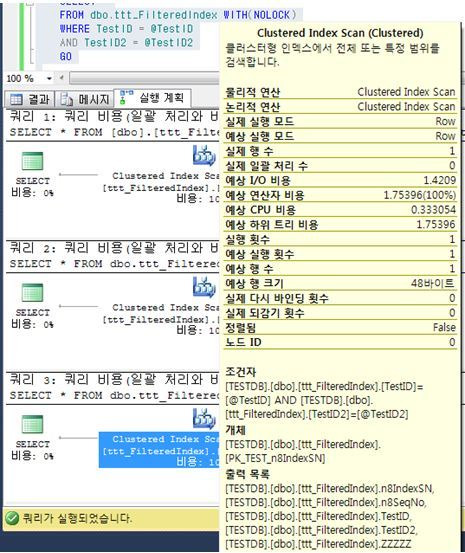The height and width of the screenshot is (553, 465).
Task: Click the SELECT 비용: 0% label in query 1
Action: [x=32, y=187]
